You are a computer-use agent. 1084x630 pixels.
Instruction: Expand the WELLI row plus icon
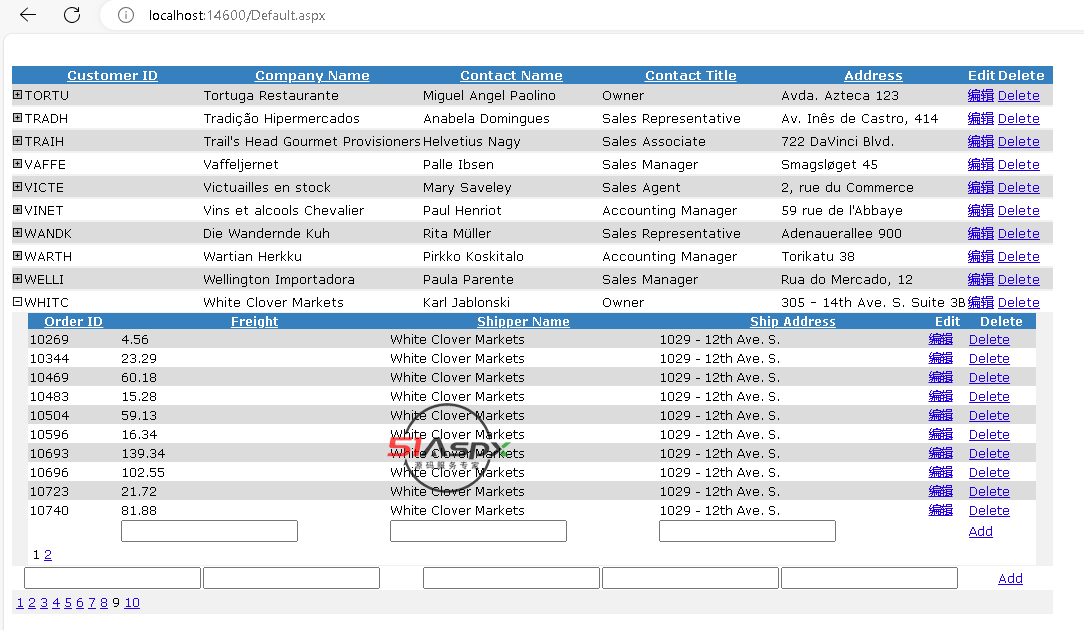[x=17, y=279]
